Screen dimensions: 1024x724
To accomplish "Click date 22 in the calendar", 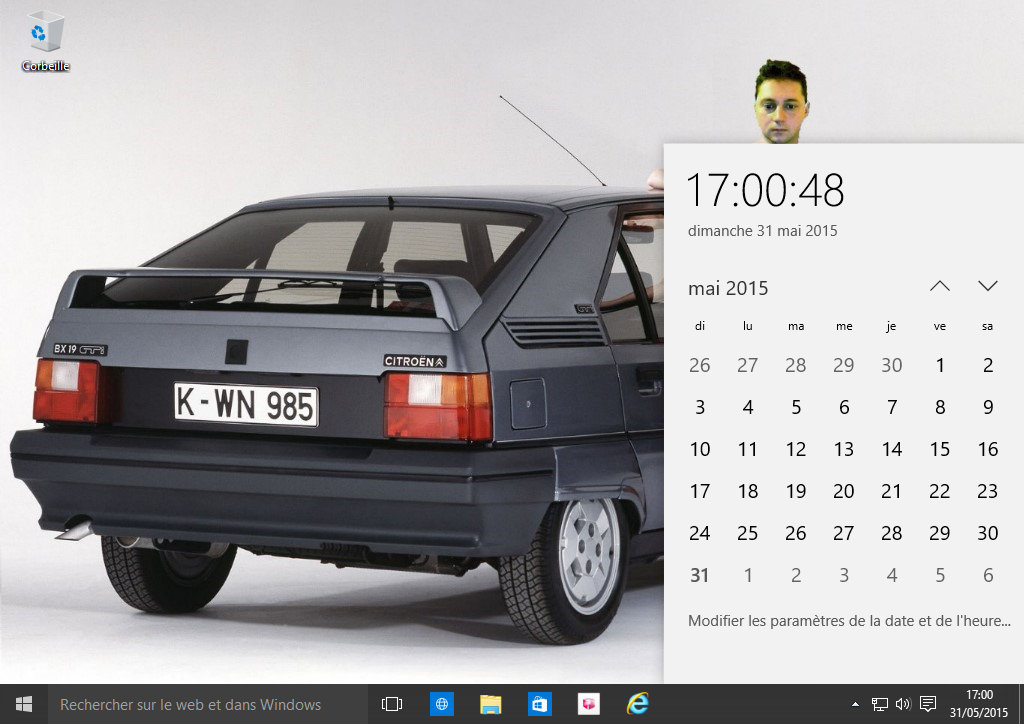I will pyautogui.click(x=940, y=491).
